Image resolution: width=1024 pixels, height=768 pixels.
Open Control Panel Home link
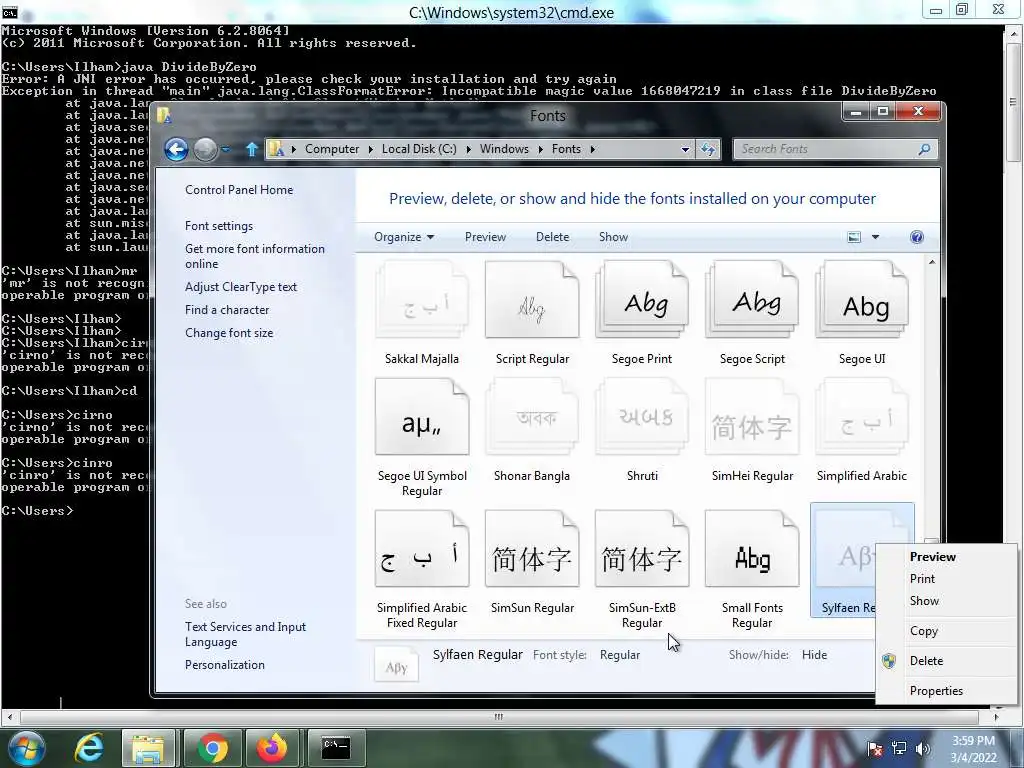(x=239, y=190)
